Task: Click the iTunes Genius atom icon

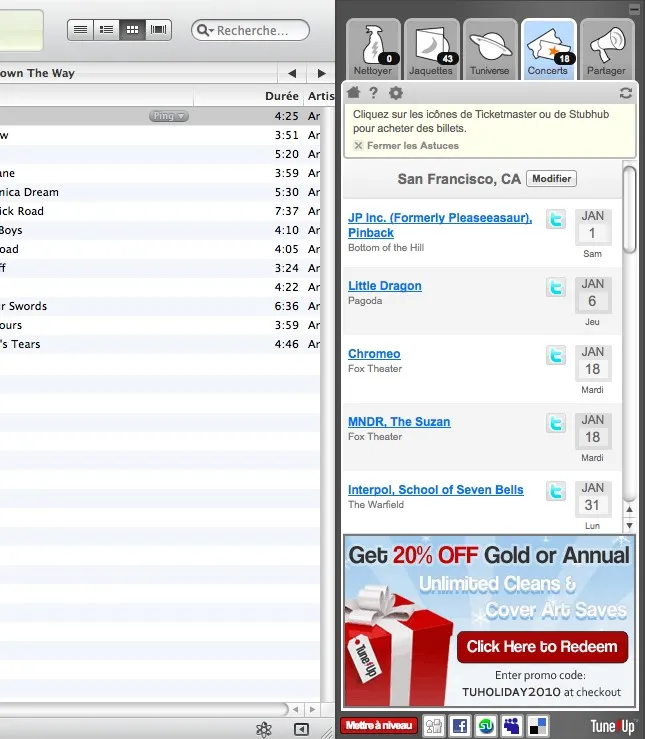Action: click(x=264, y=729)
